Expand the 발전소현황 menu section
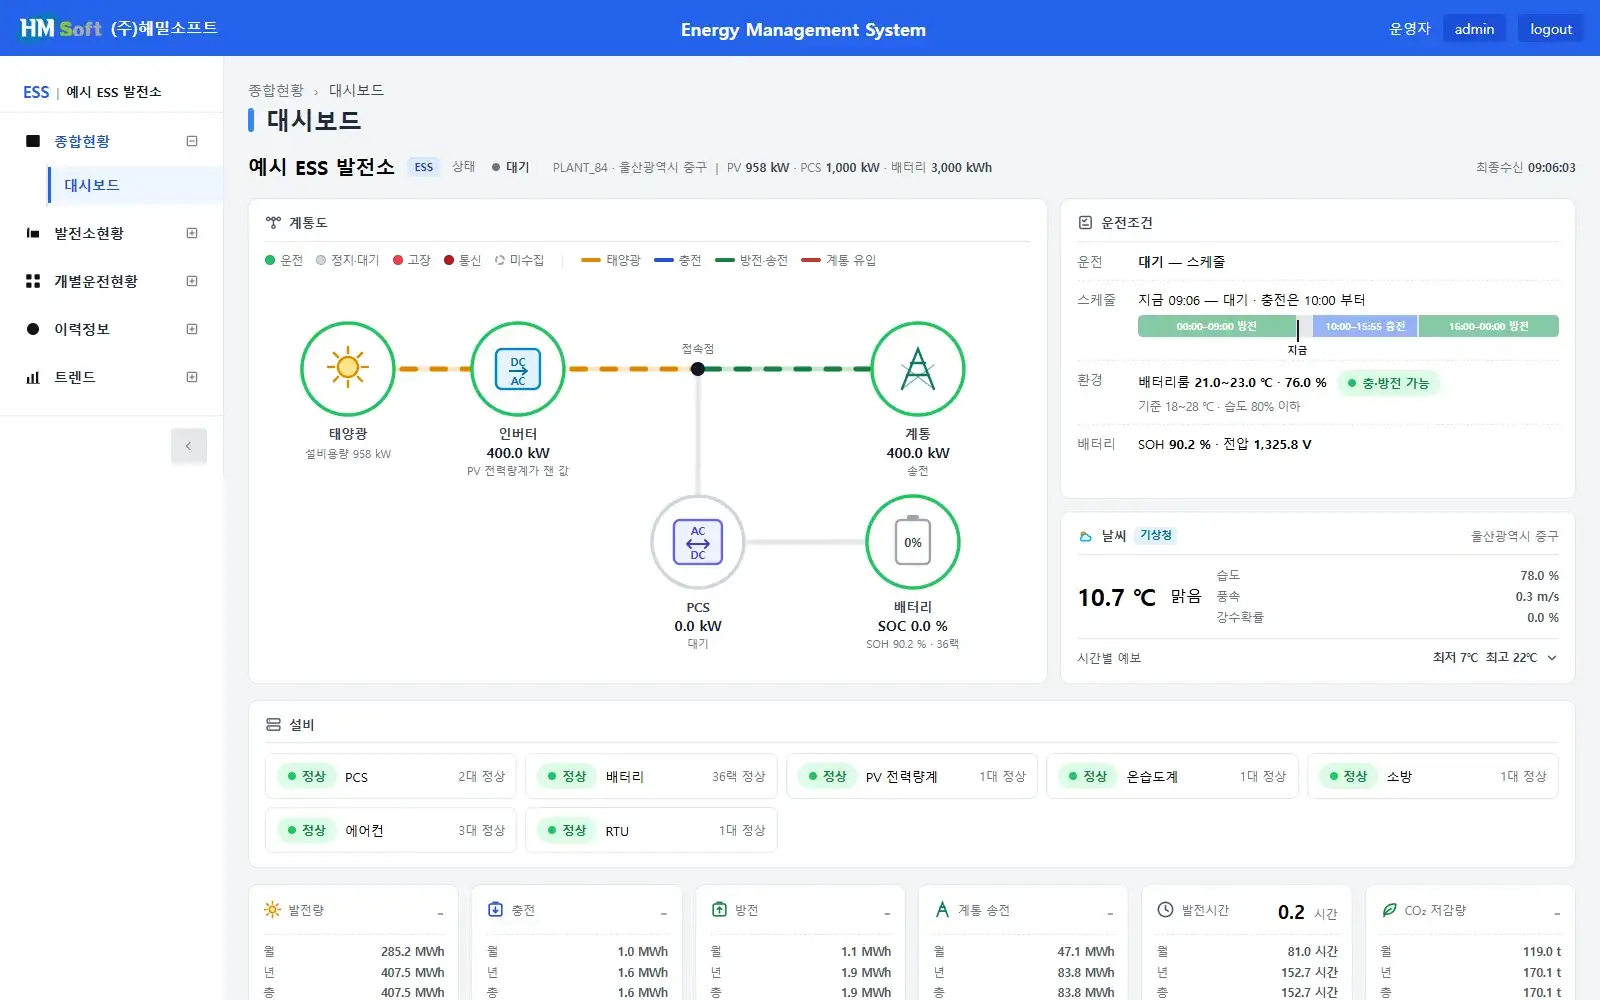This screenshot has width=1600, height=1000. (x=192, y=233)
